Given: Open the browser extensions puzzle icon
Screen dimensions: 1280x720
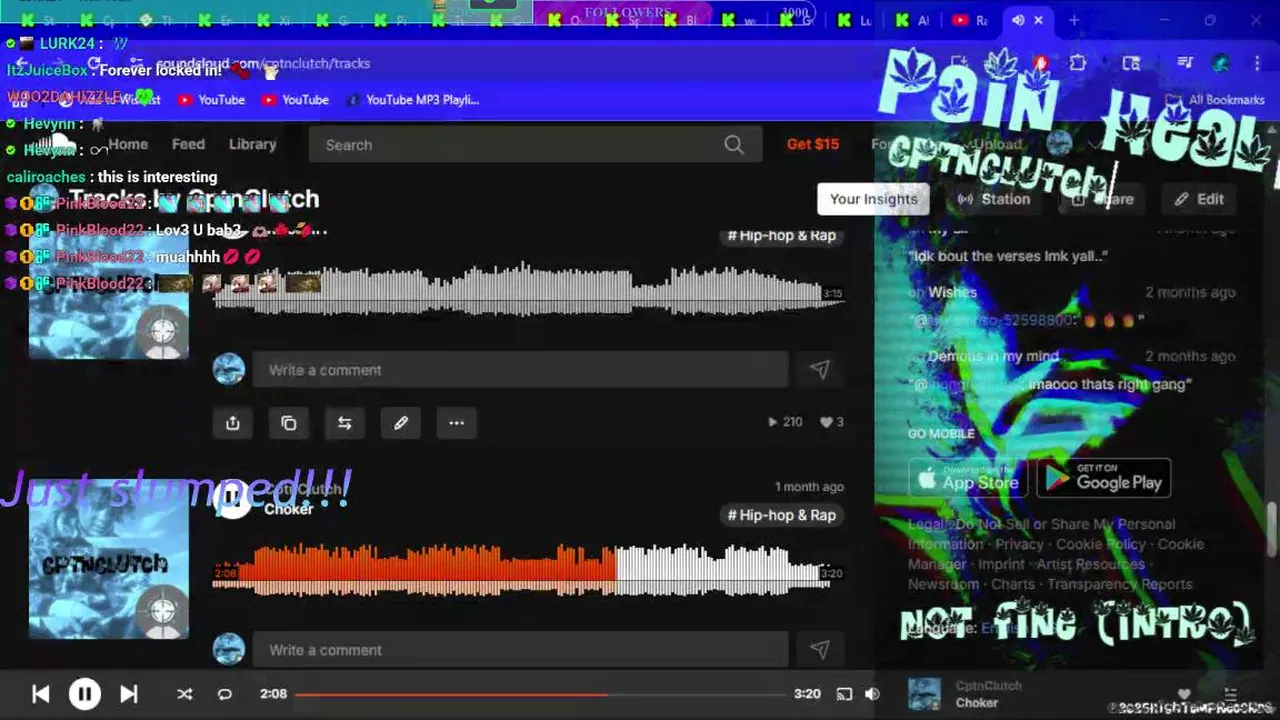Looking at the screenshot, I should click(1077, 63).
